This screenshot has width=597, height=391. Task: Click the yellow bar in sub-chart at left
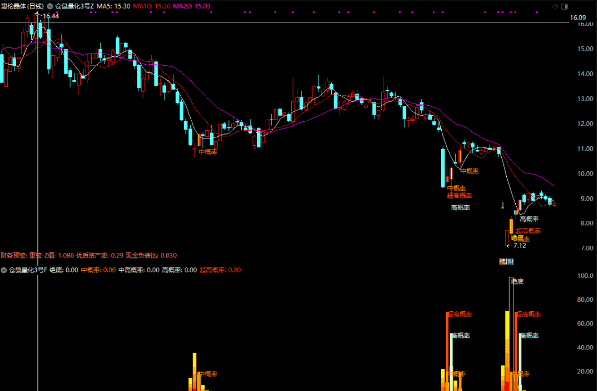(x=195, y=372)
